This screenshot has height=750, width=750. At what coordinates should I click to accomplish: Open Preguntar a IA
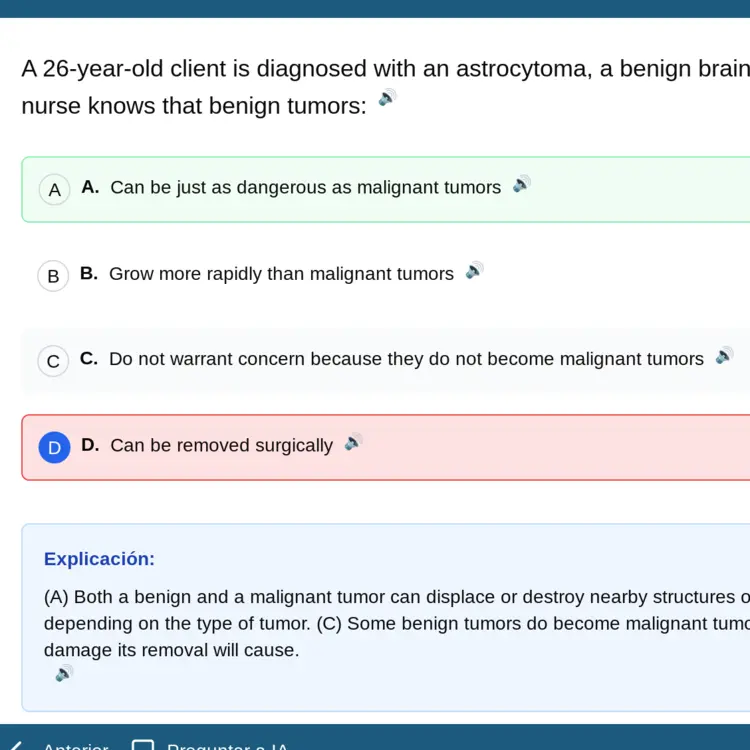coord(227,746)
